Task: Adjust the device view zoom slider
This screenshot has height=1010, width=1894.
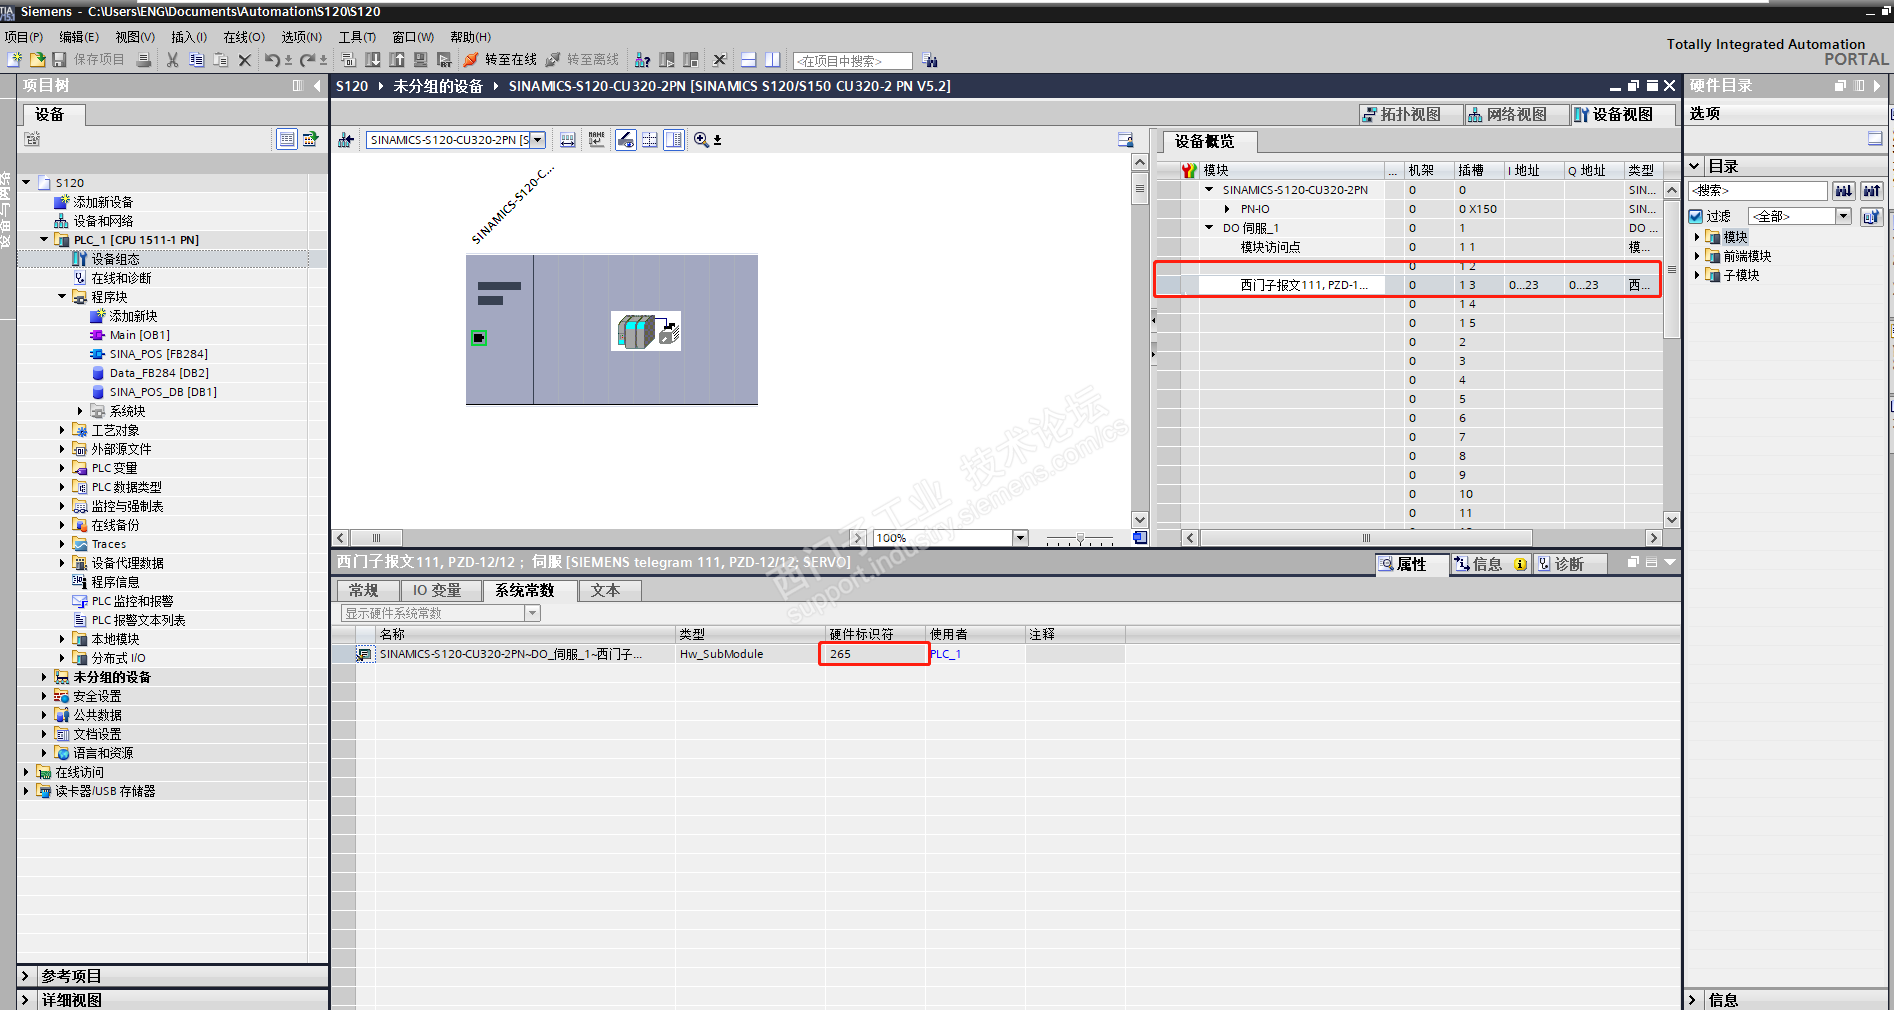Action: (x=1080, y=538)
